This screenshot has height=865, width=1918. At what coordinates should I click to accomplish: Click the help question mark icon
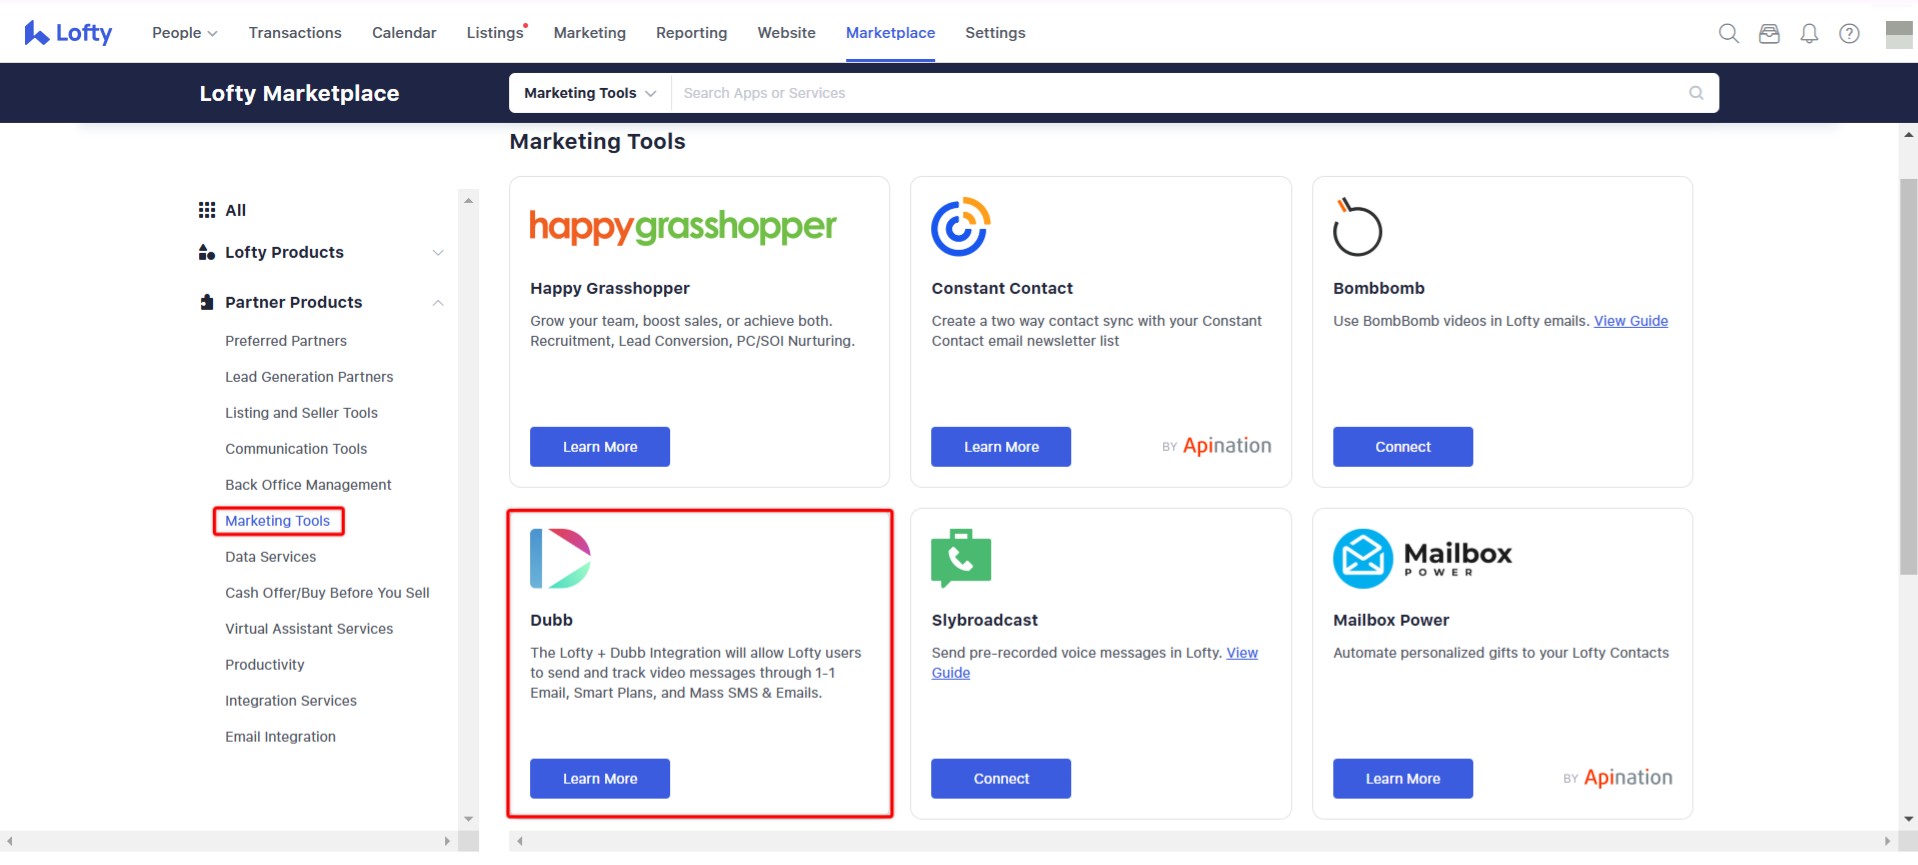pyautogui.click(x=1849, y=33)
